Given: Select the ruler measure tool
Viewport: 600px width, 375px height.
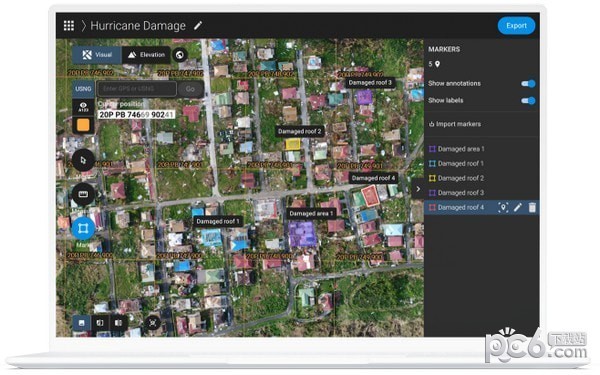Looking at the screenshot, I should coord(83,194).
